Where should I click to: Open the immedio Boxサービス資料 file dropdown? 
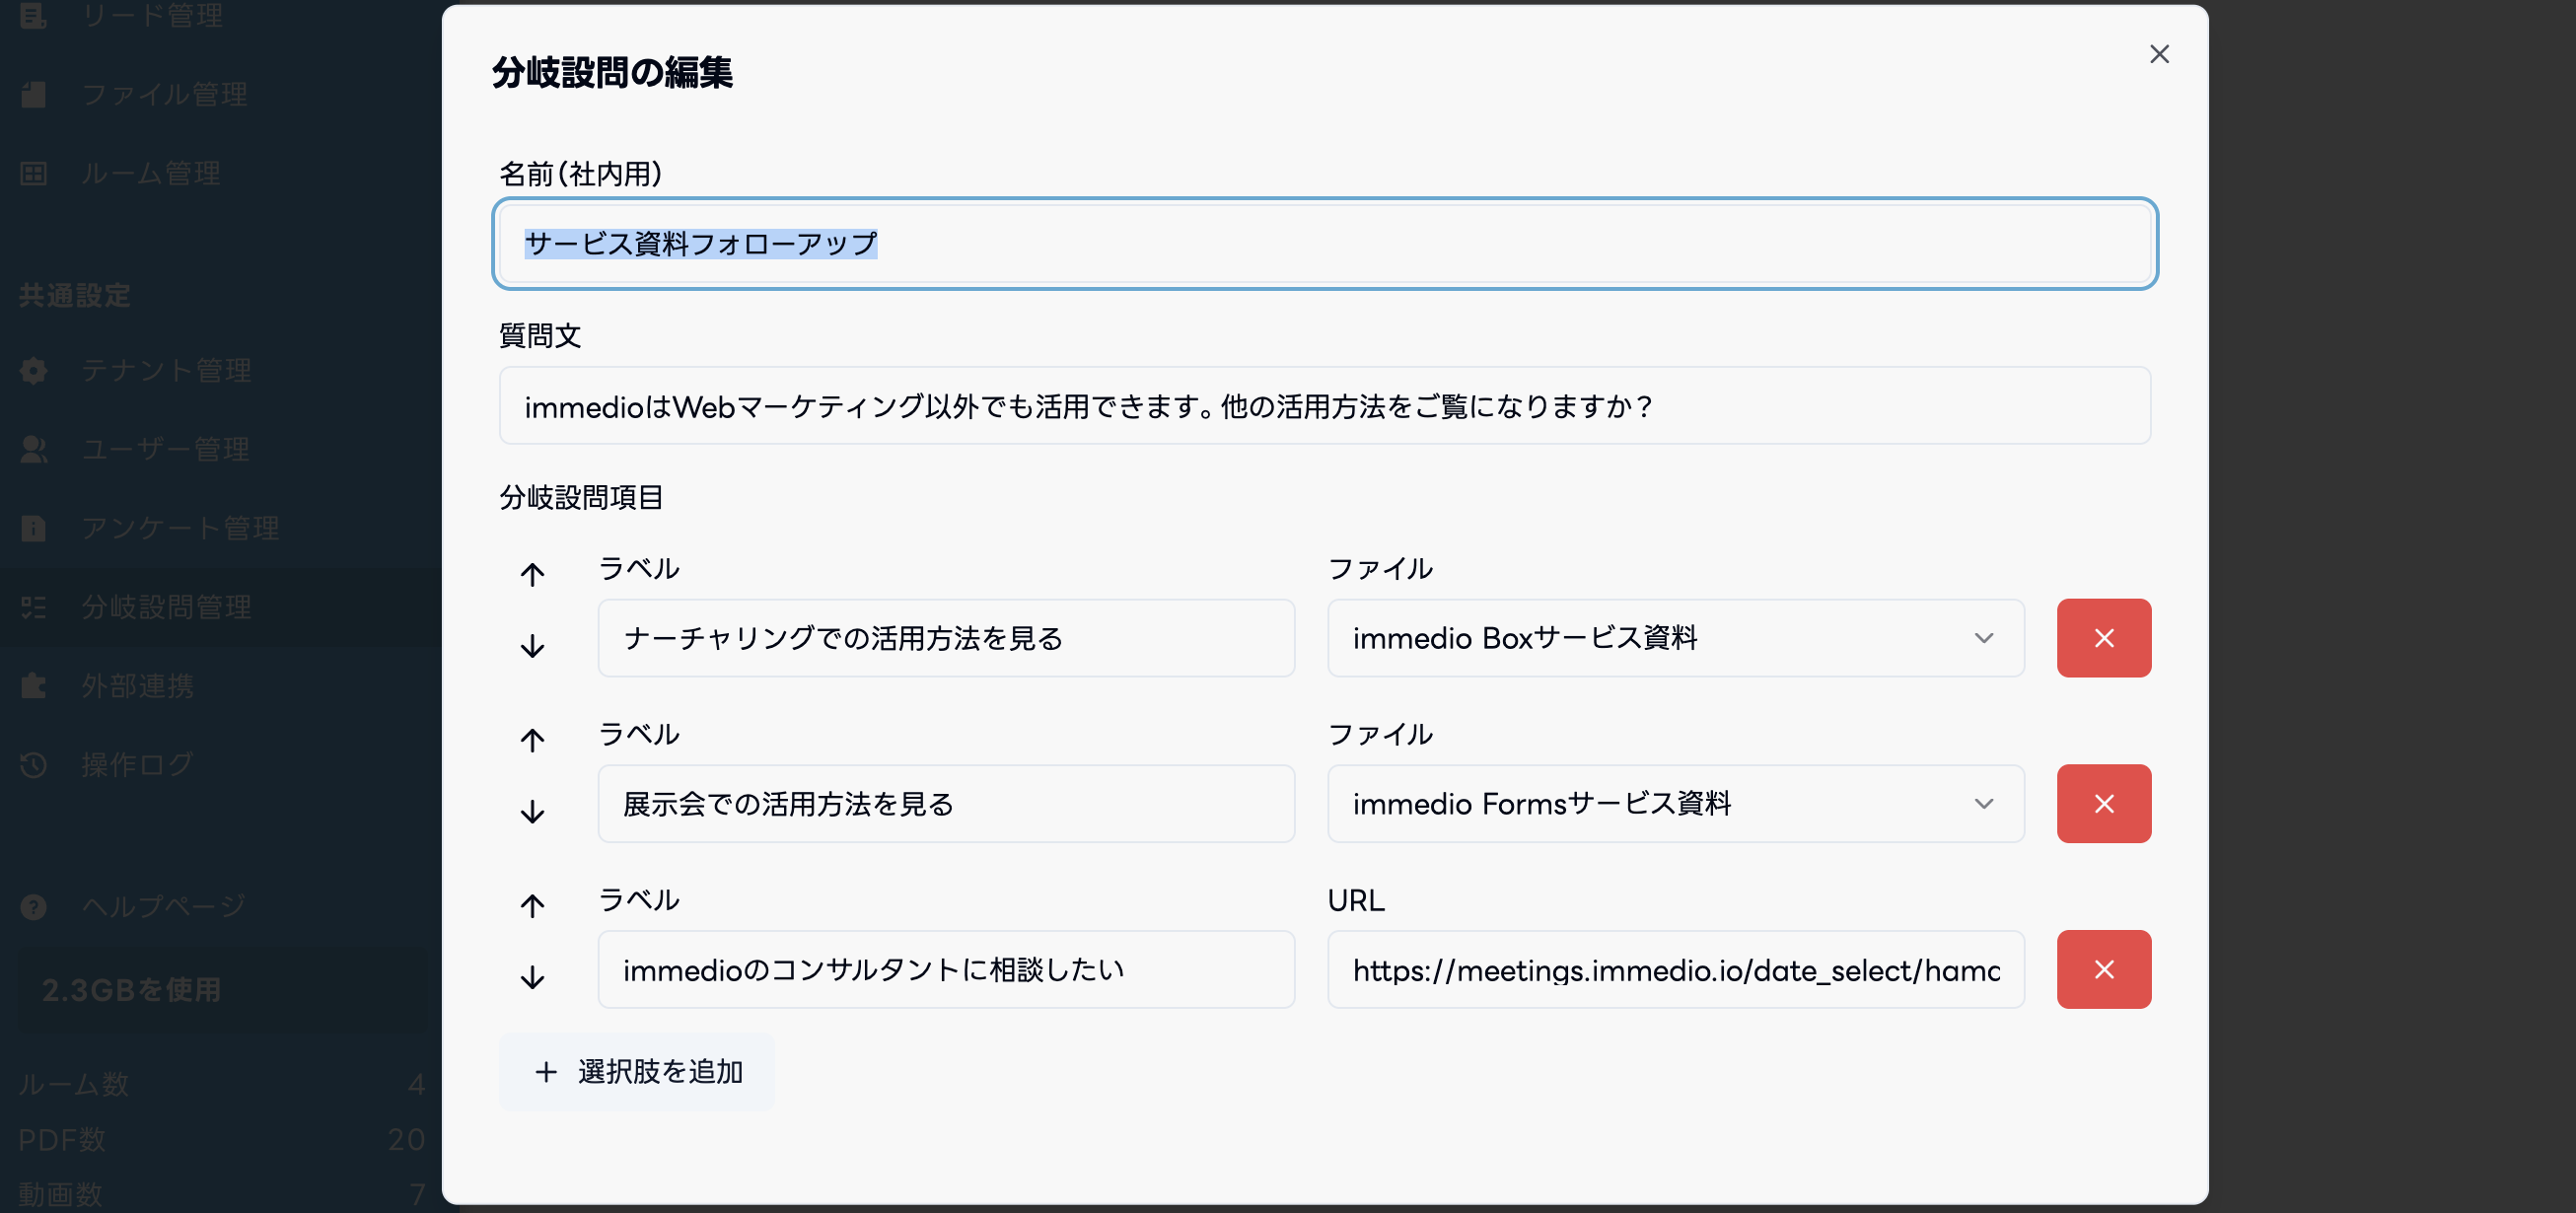tap(1675, 638)
